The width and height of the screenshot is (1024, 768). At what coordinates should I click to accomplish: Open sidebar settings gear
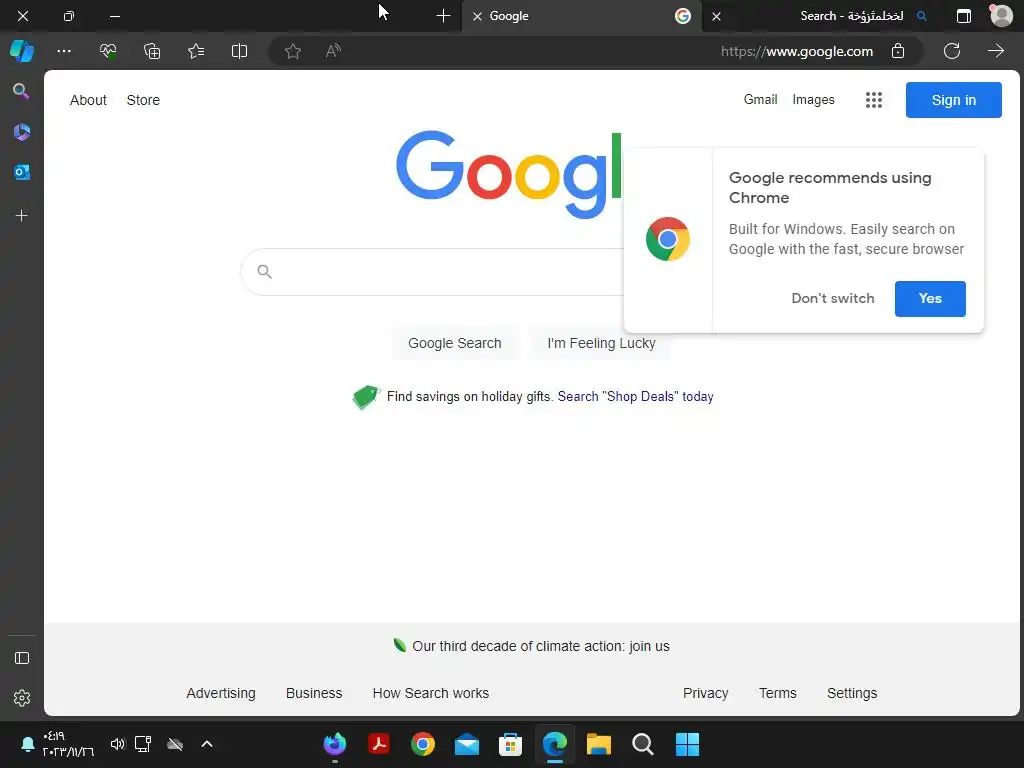(x=22, y=698)
